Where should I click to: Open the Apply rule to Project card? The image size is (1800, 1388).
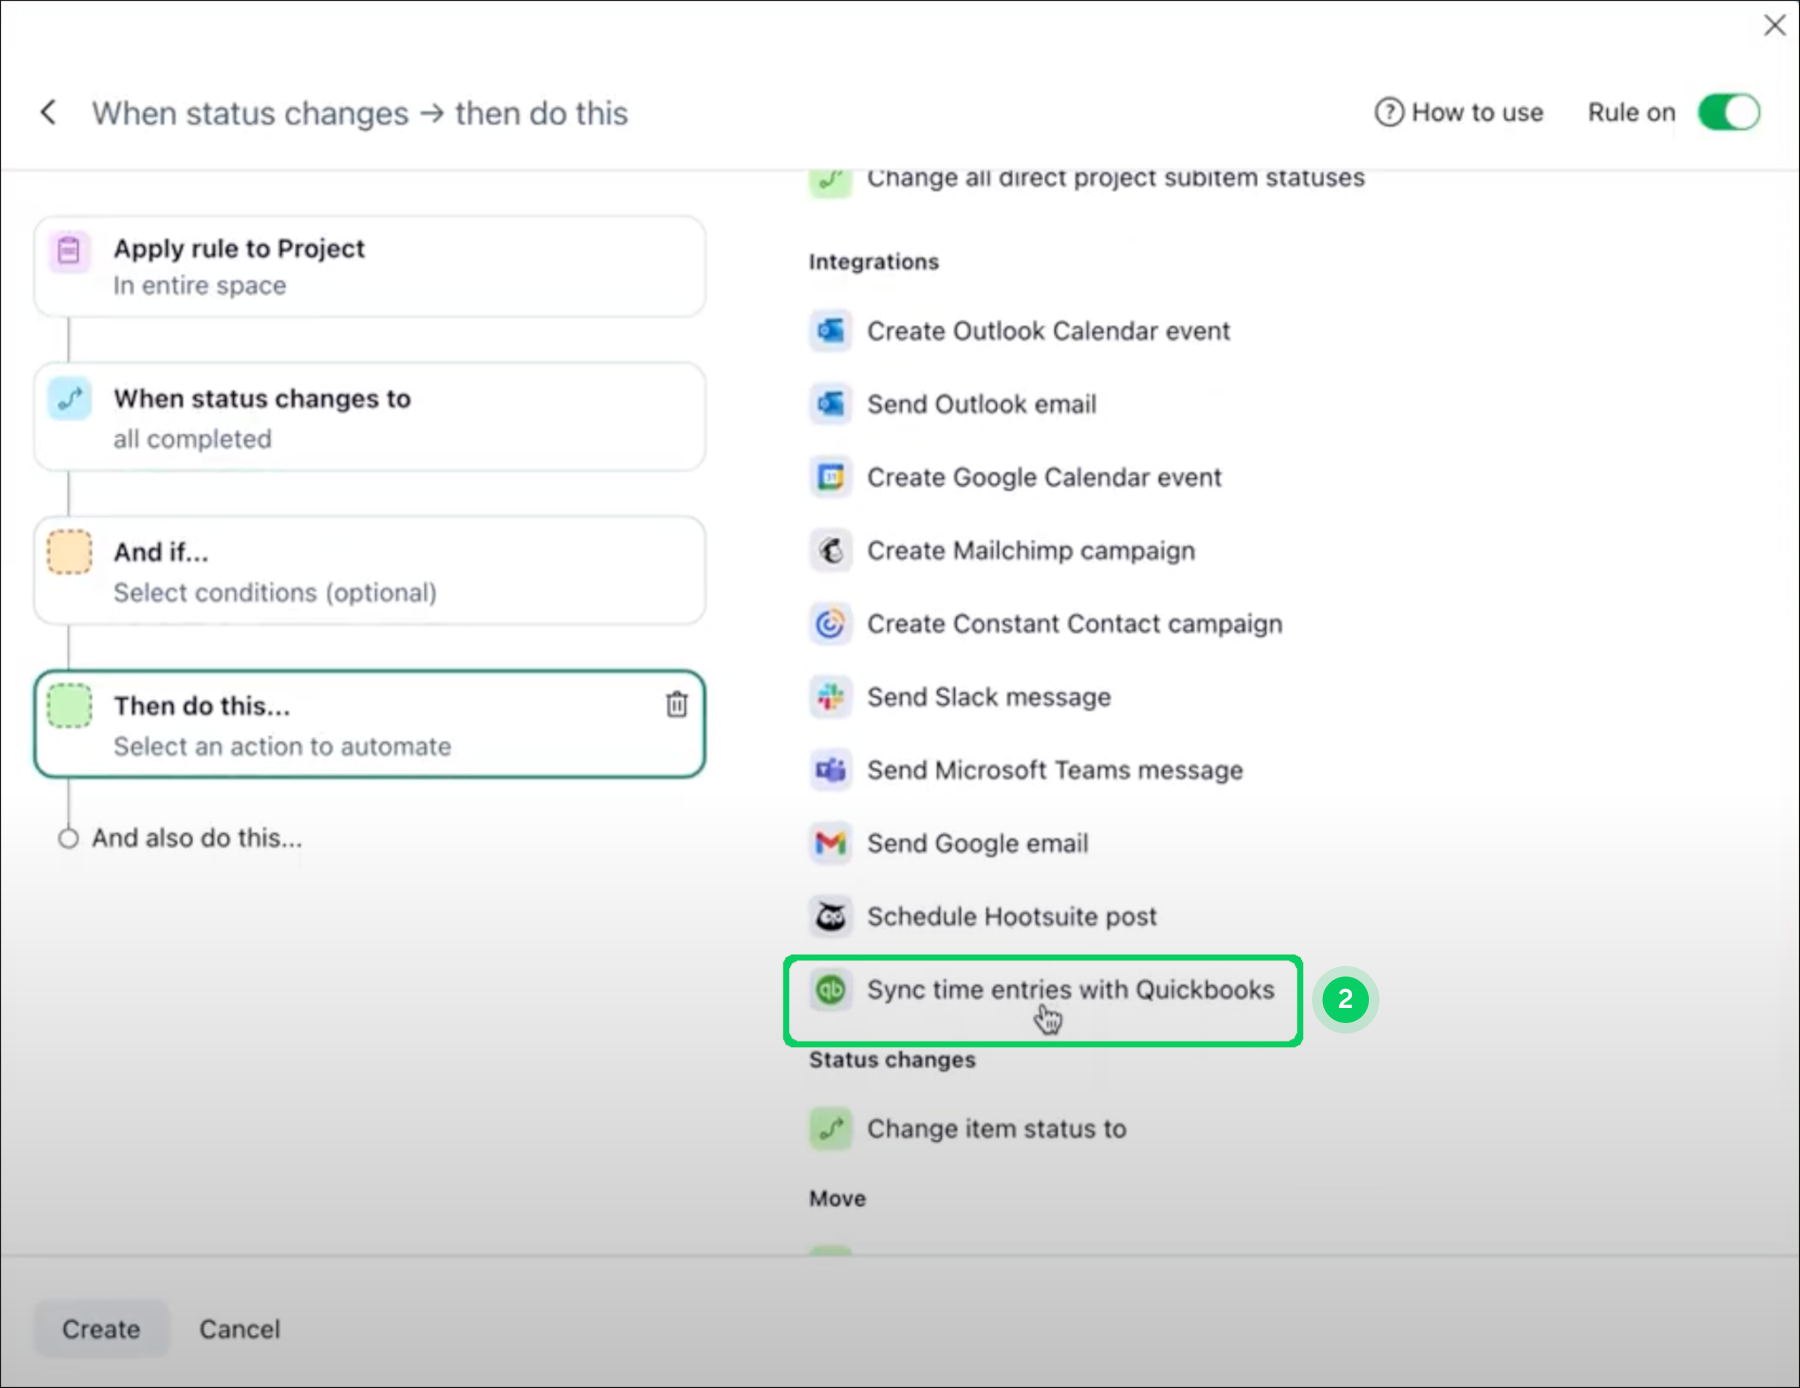pyautogui.click(x=370, y=266)
